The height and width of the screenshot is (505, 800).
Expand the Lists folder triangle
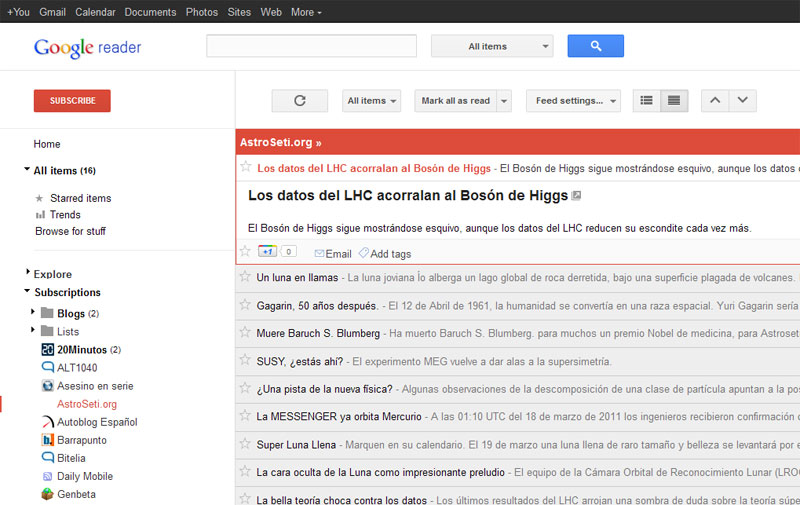(x=33, y=330)
